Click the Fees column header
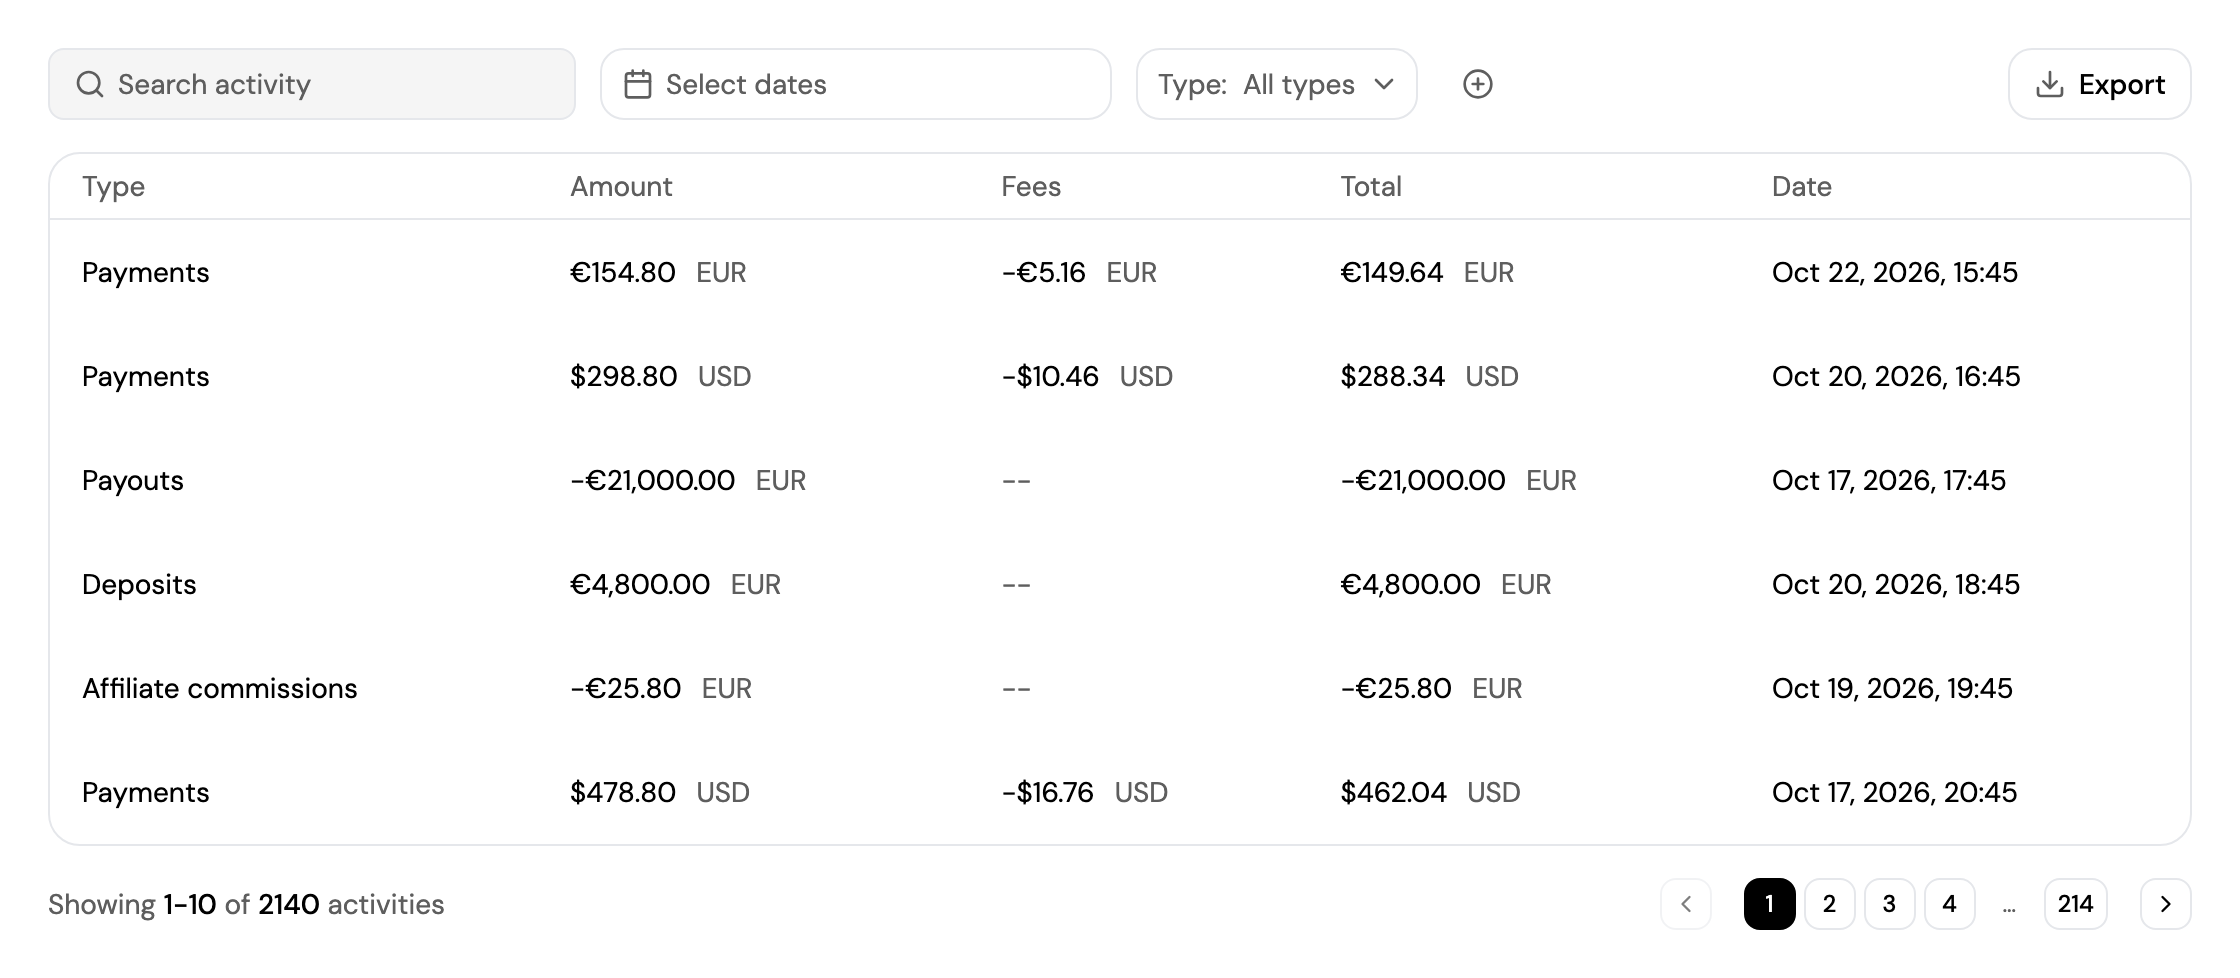2240x978 pixels. coord(1031,187)
